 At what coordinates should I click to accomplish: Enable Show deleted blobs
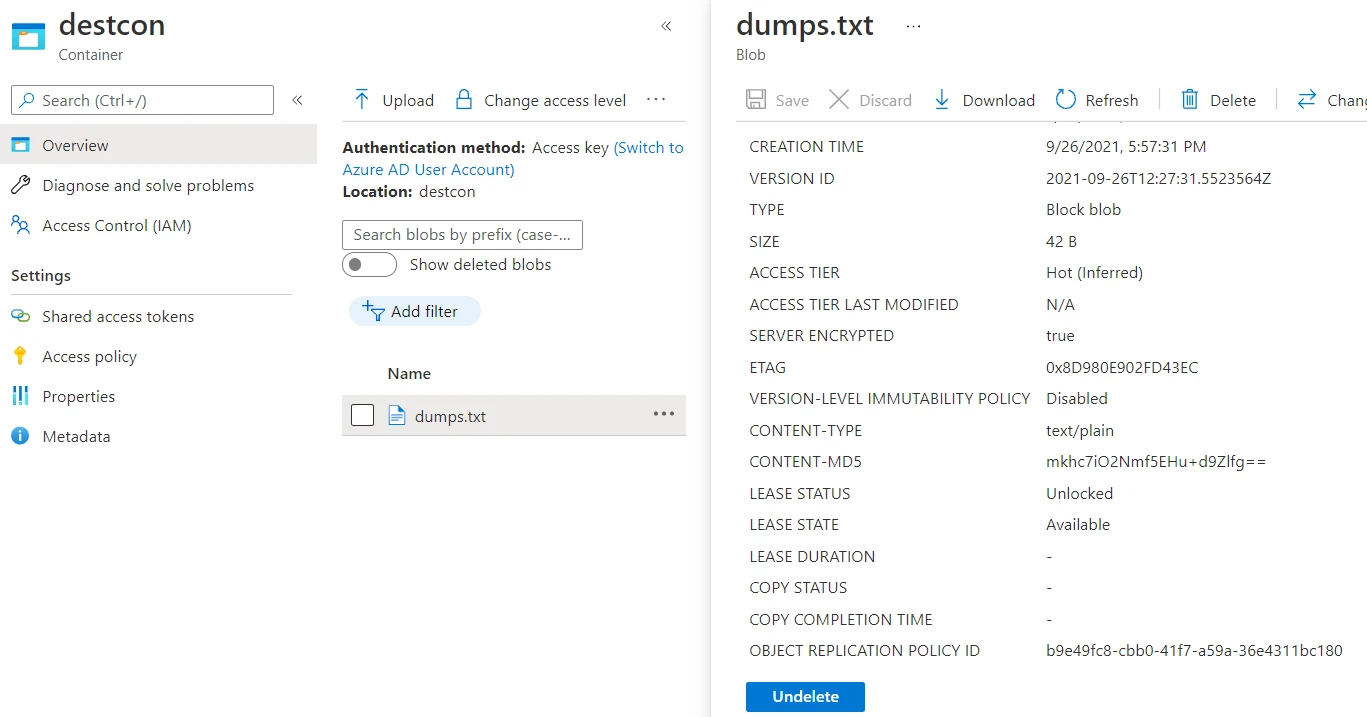(x=369, y=264)
